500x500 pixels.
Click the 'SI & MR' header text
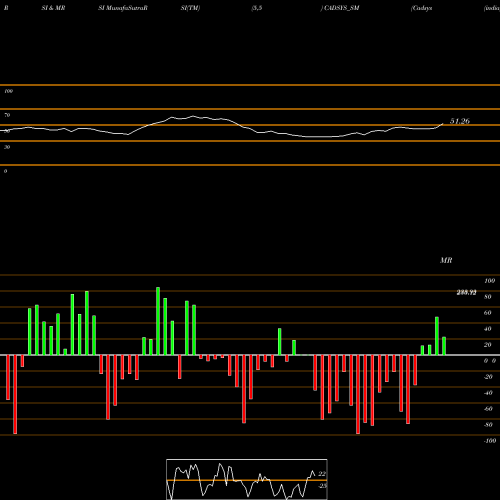click(53, 8)
